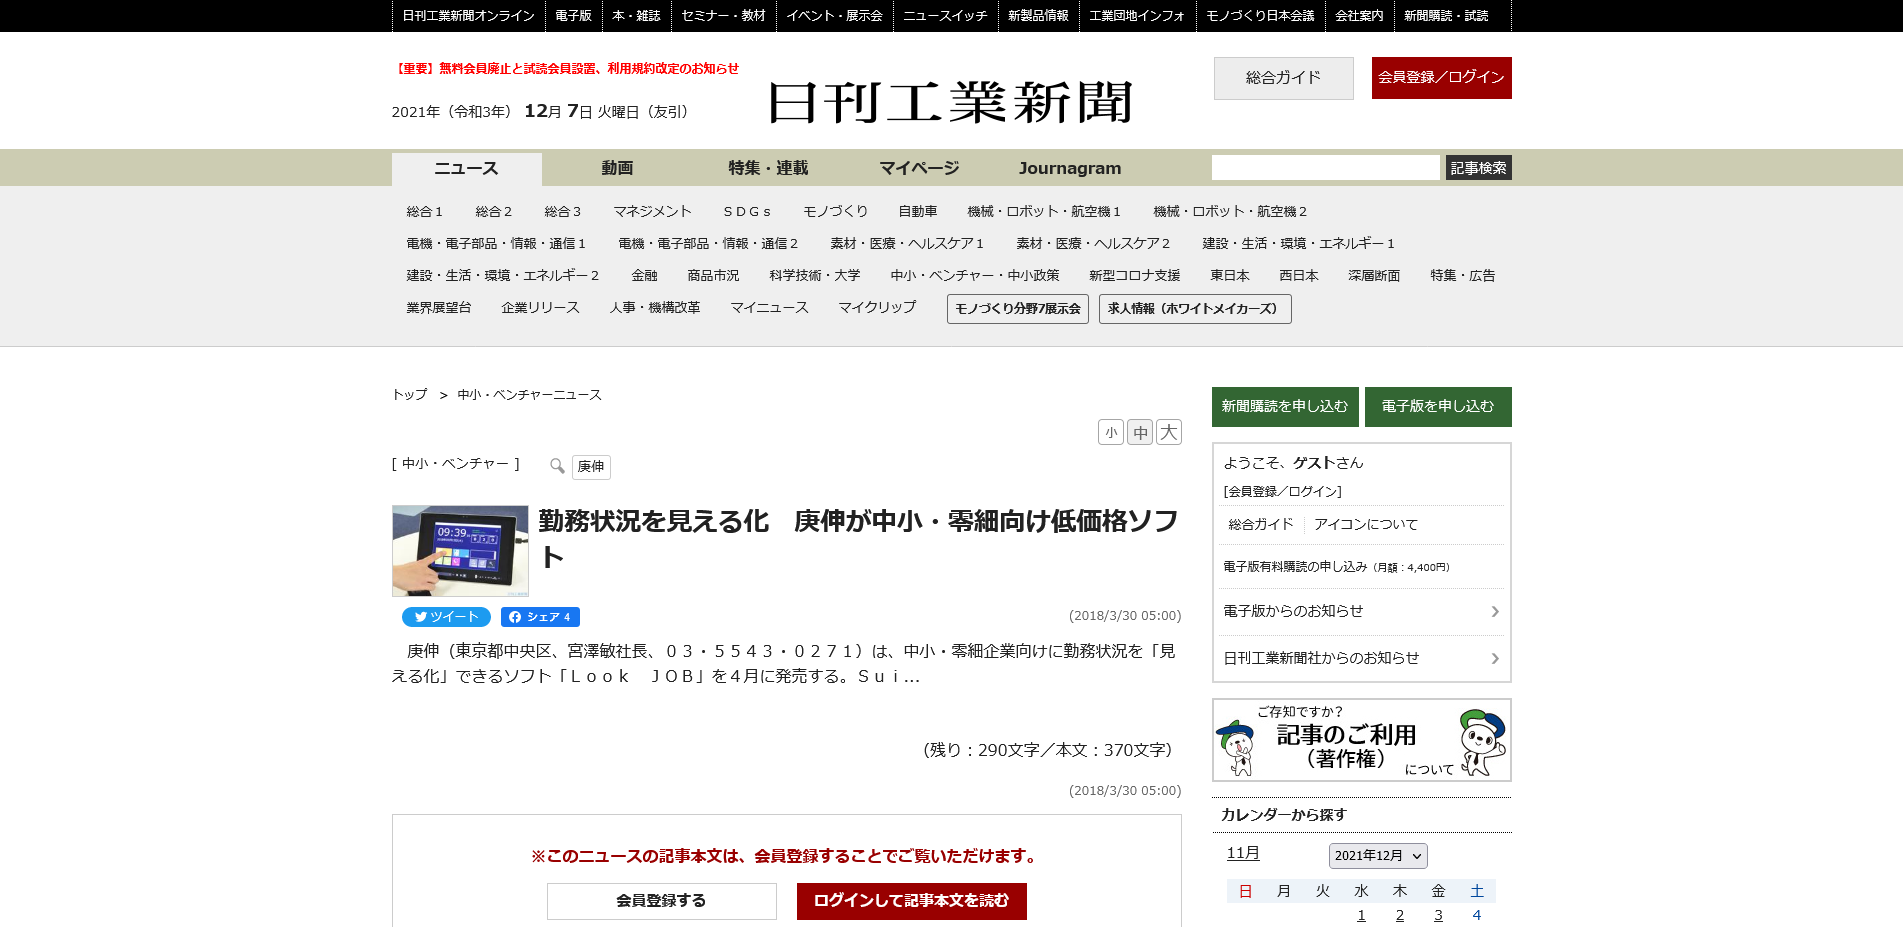Select calendar day 1

point(1361,916)
